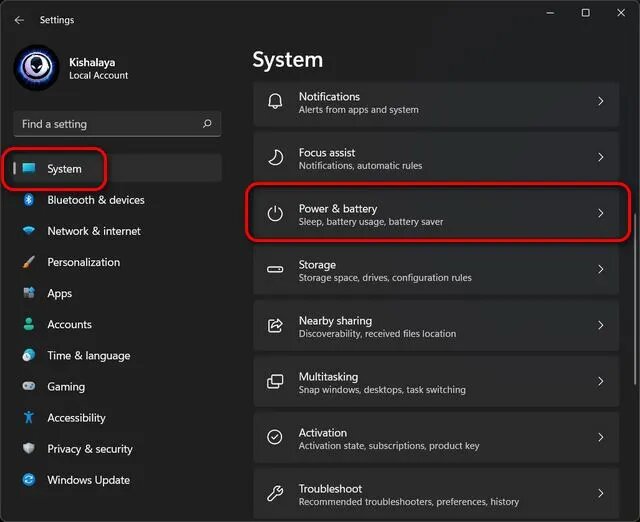Open Time & language settings

point(118,355)
